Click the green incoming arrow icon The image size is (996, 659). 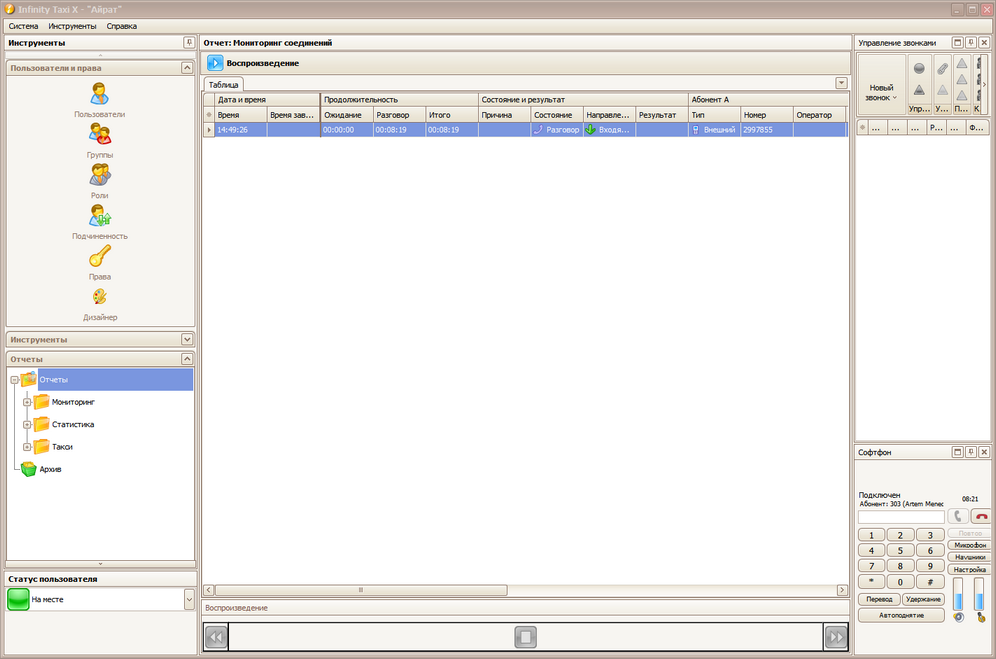591,130
